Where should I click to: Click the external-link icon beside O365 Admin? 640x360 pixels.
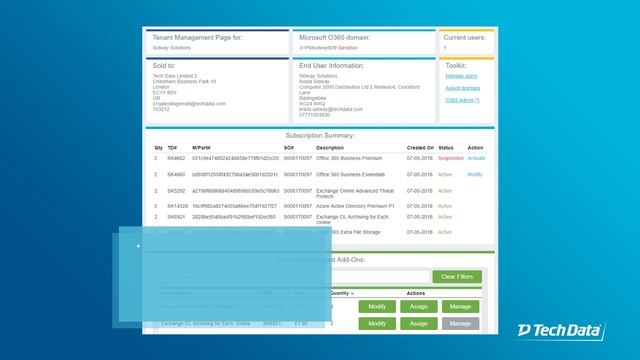[477, 100]
